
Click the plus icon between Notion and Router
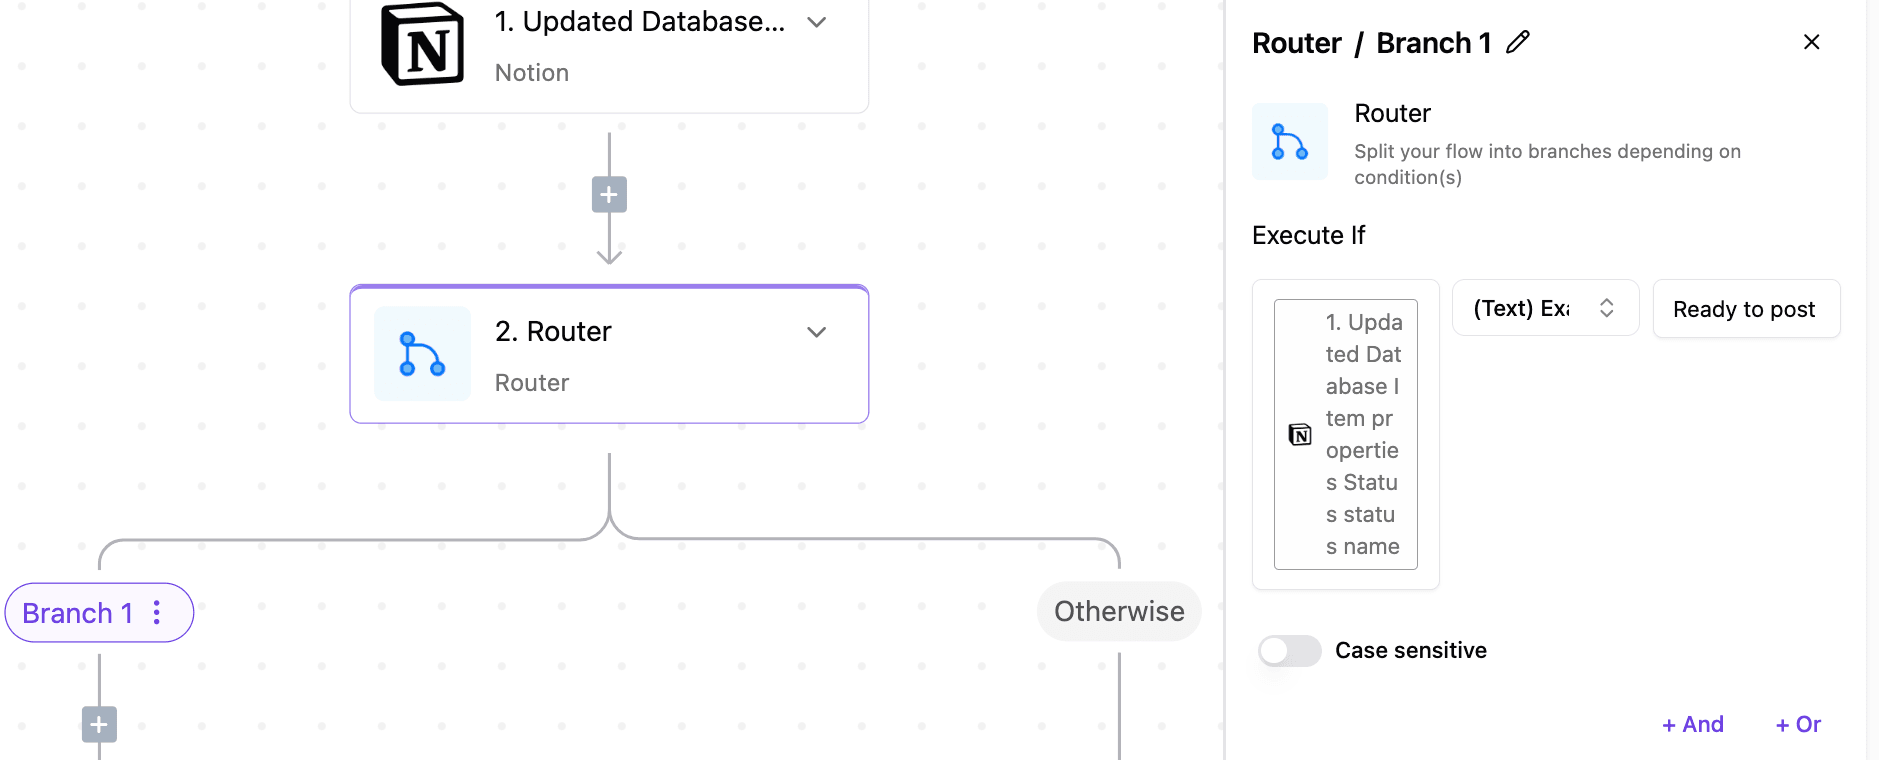[609, 194]
